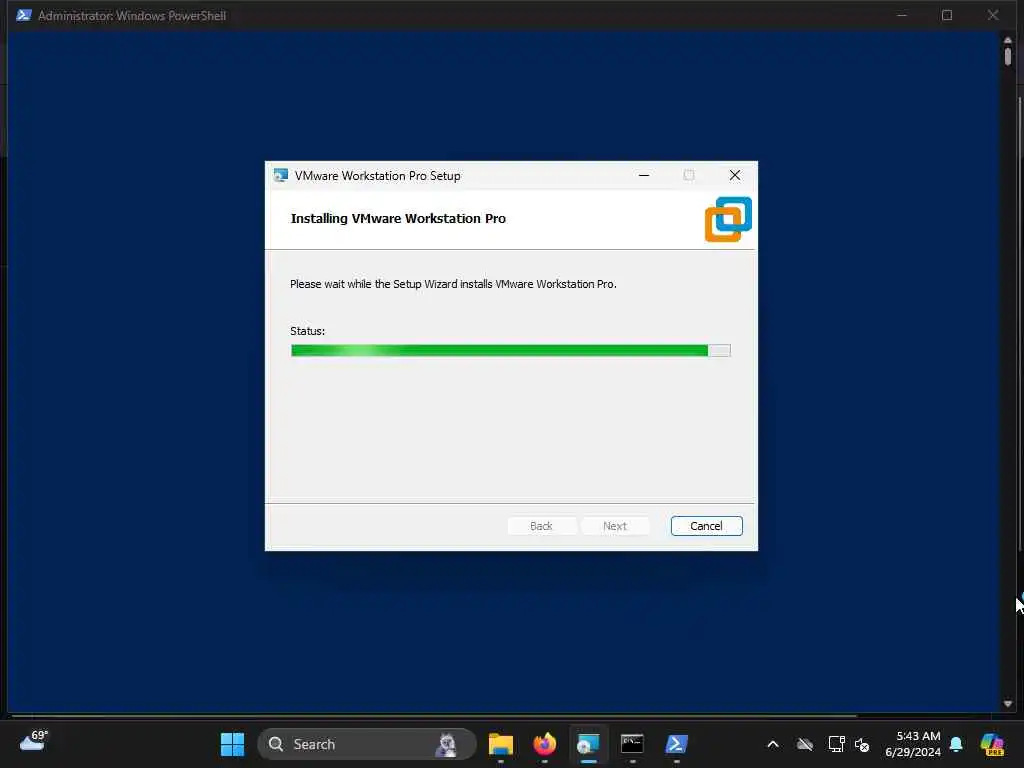Close the VMware Workstation Pro Setup dialog

tap(735, 175)
